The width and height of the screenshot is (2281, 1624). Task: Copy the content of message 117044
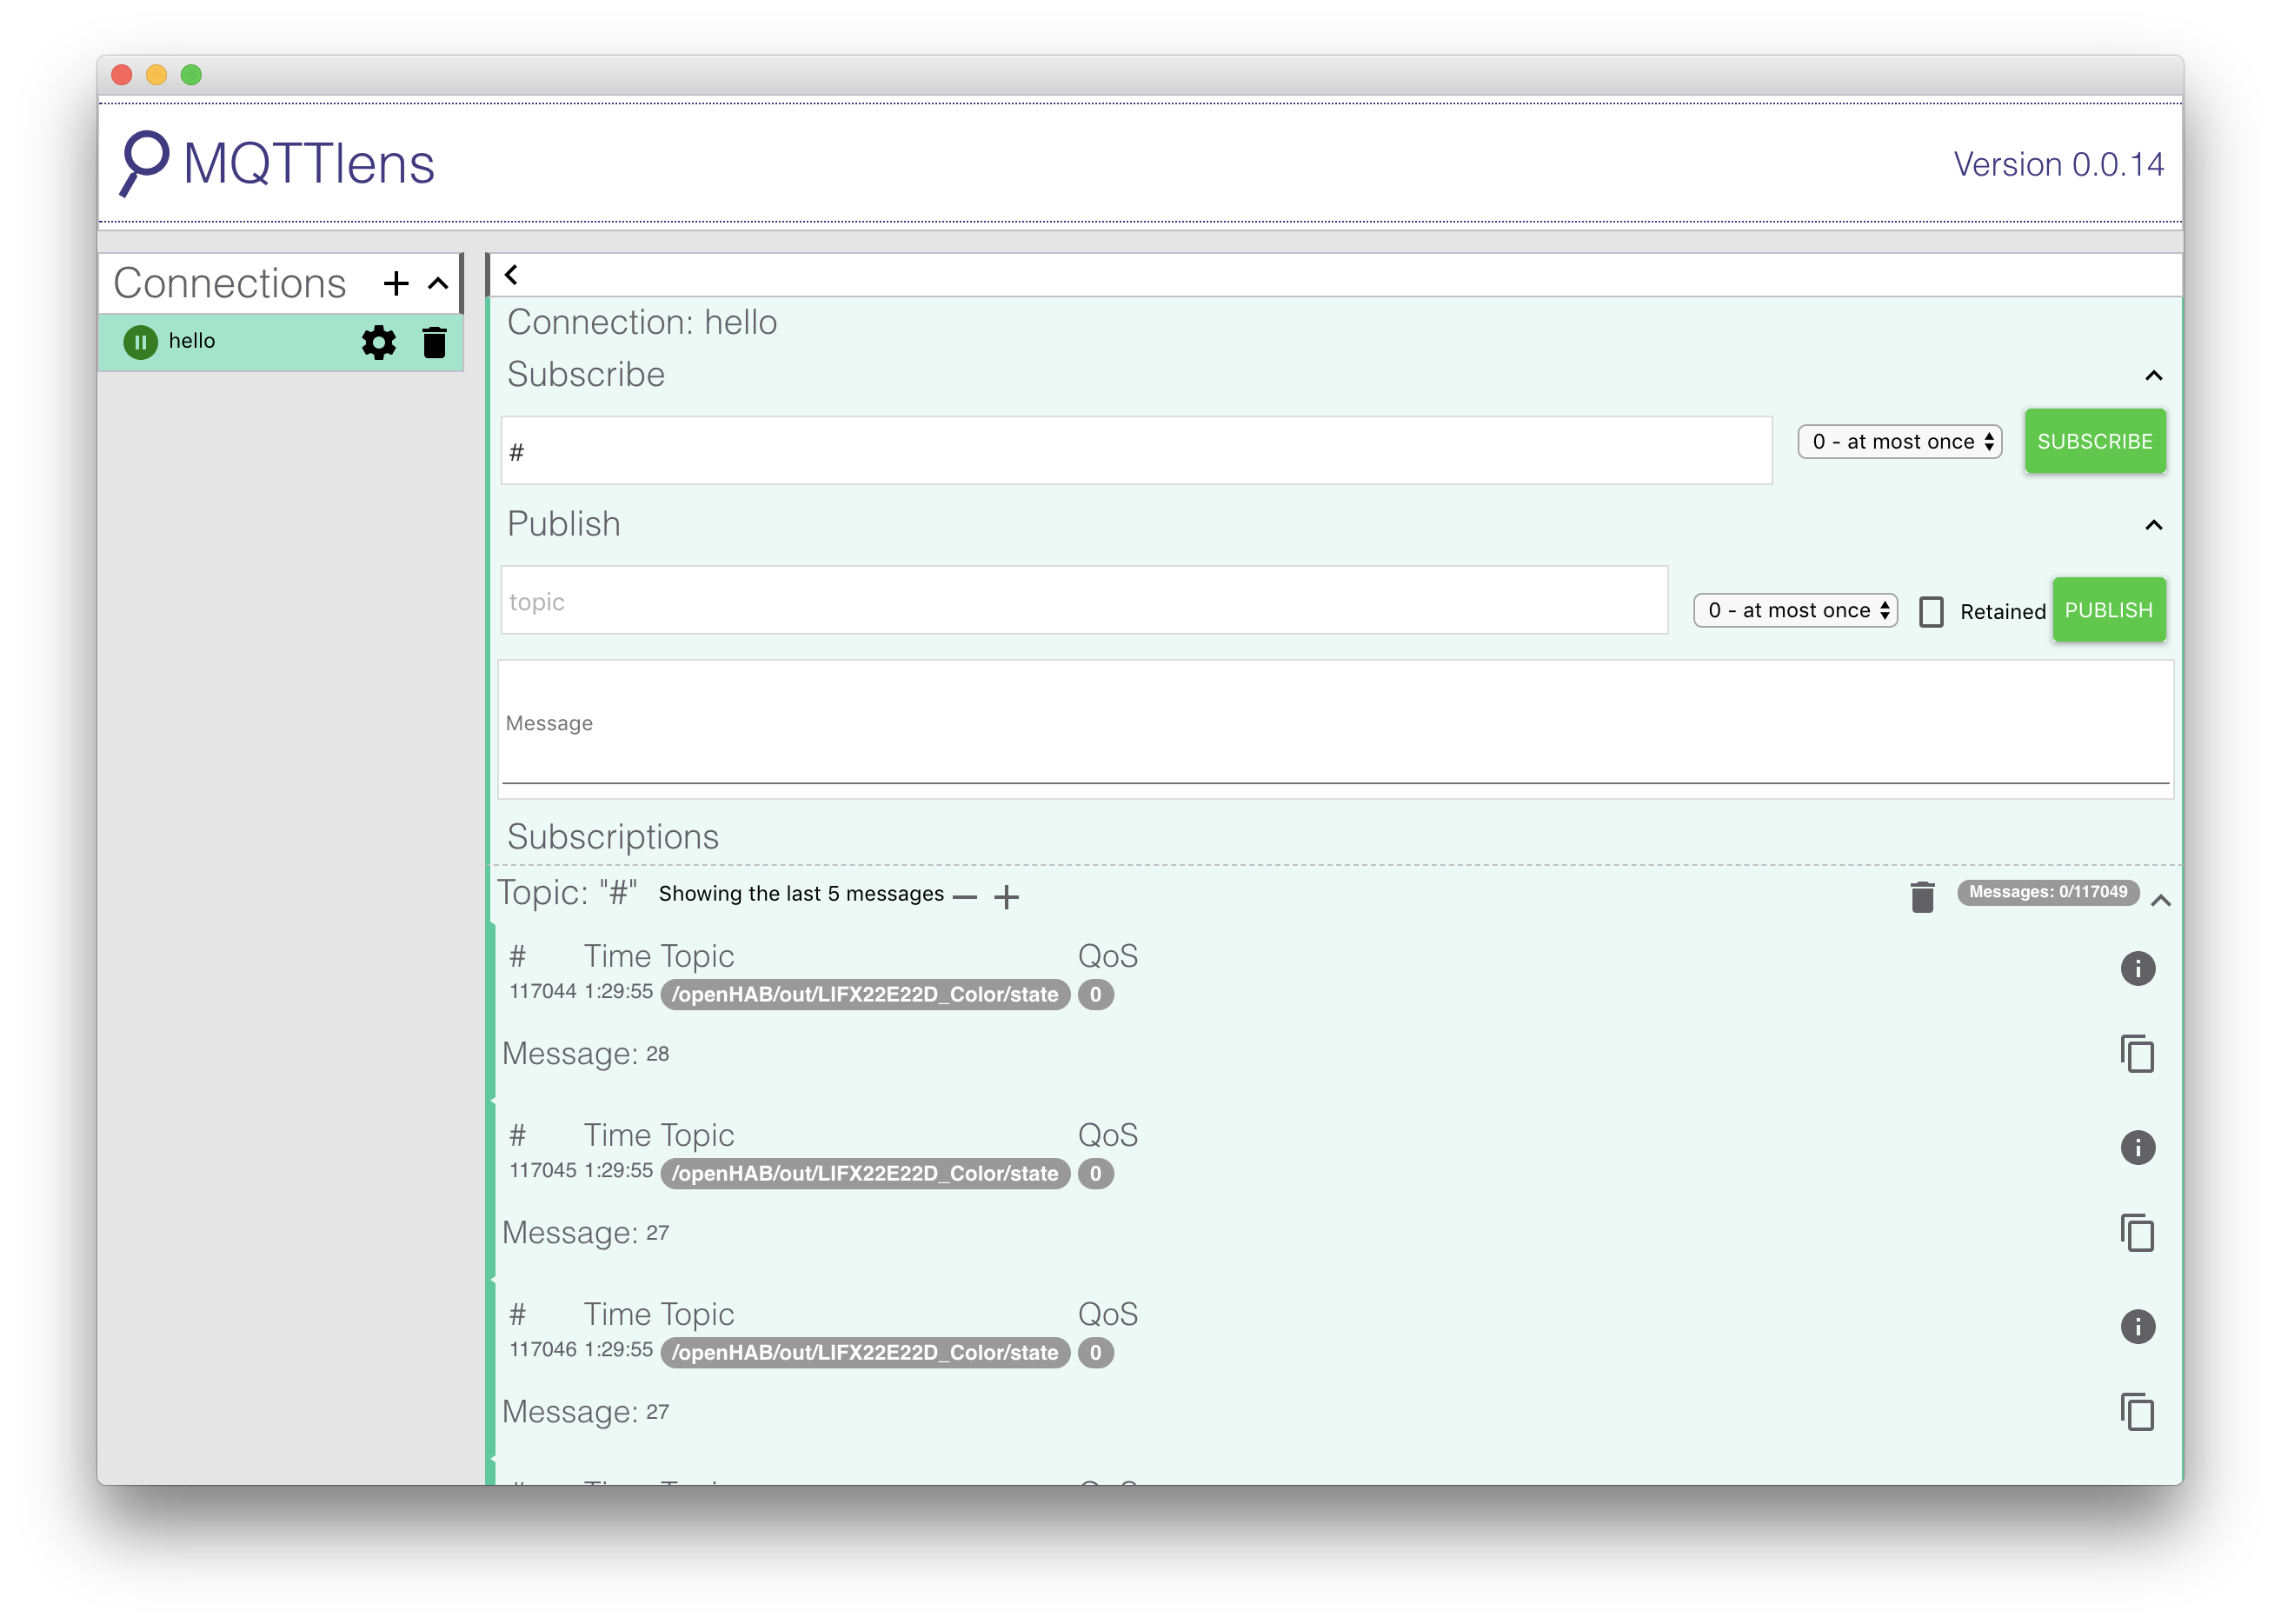(x=2137, y=1054)
